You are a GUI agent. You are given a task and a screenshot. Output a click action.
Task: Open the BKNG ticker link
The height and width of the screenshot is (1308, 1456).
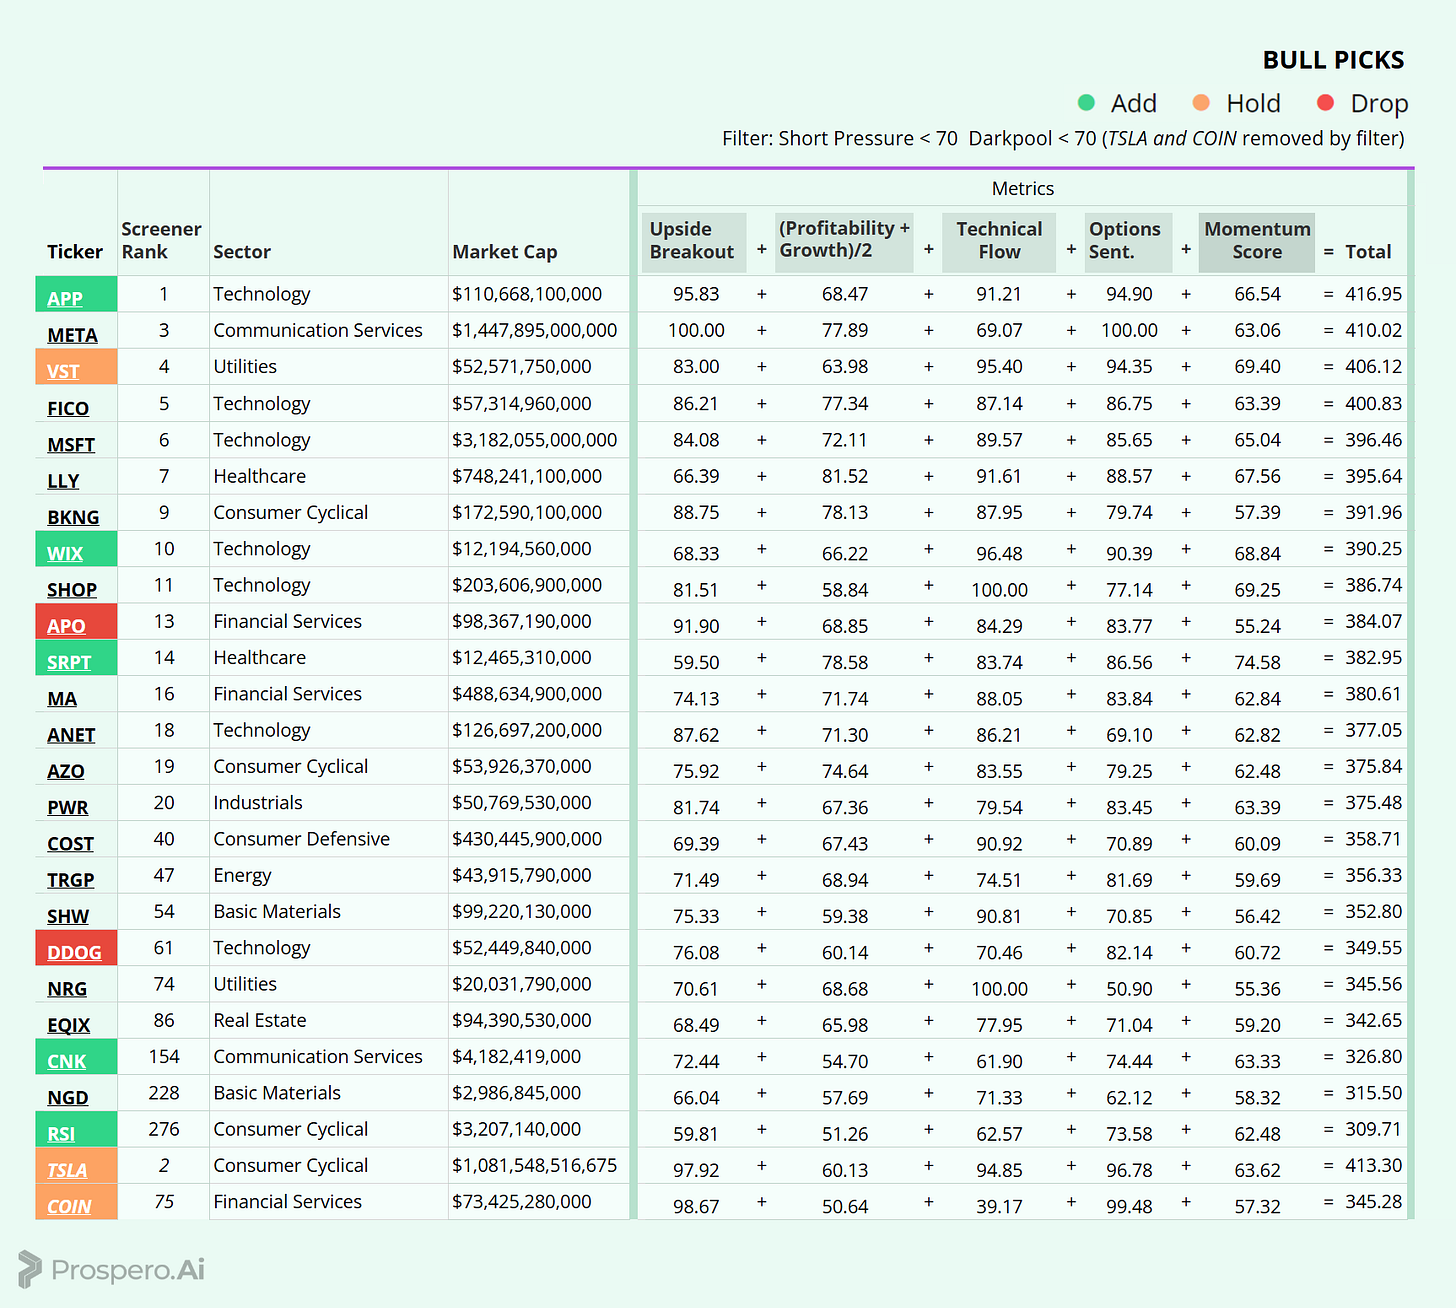pyautogui.click(x=73, y=517)
